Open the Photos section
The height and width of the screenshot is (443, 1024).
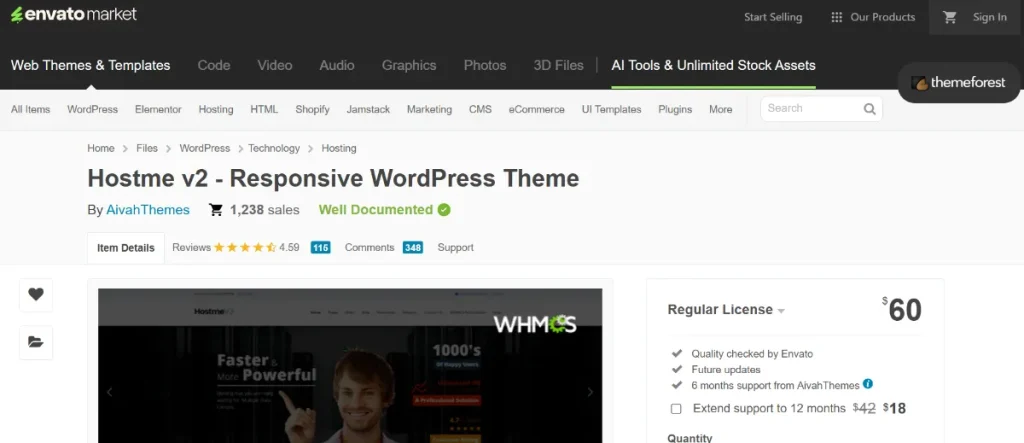pyautogui.click(x=485, y=65)
